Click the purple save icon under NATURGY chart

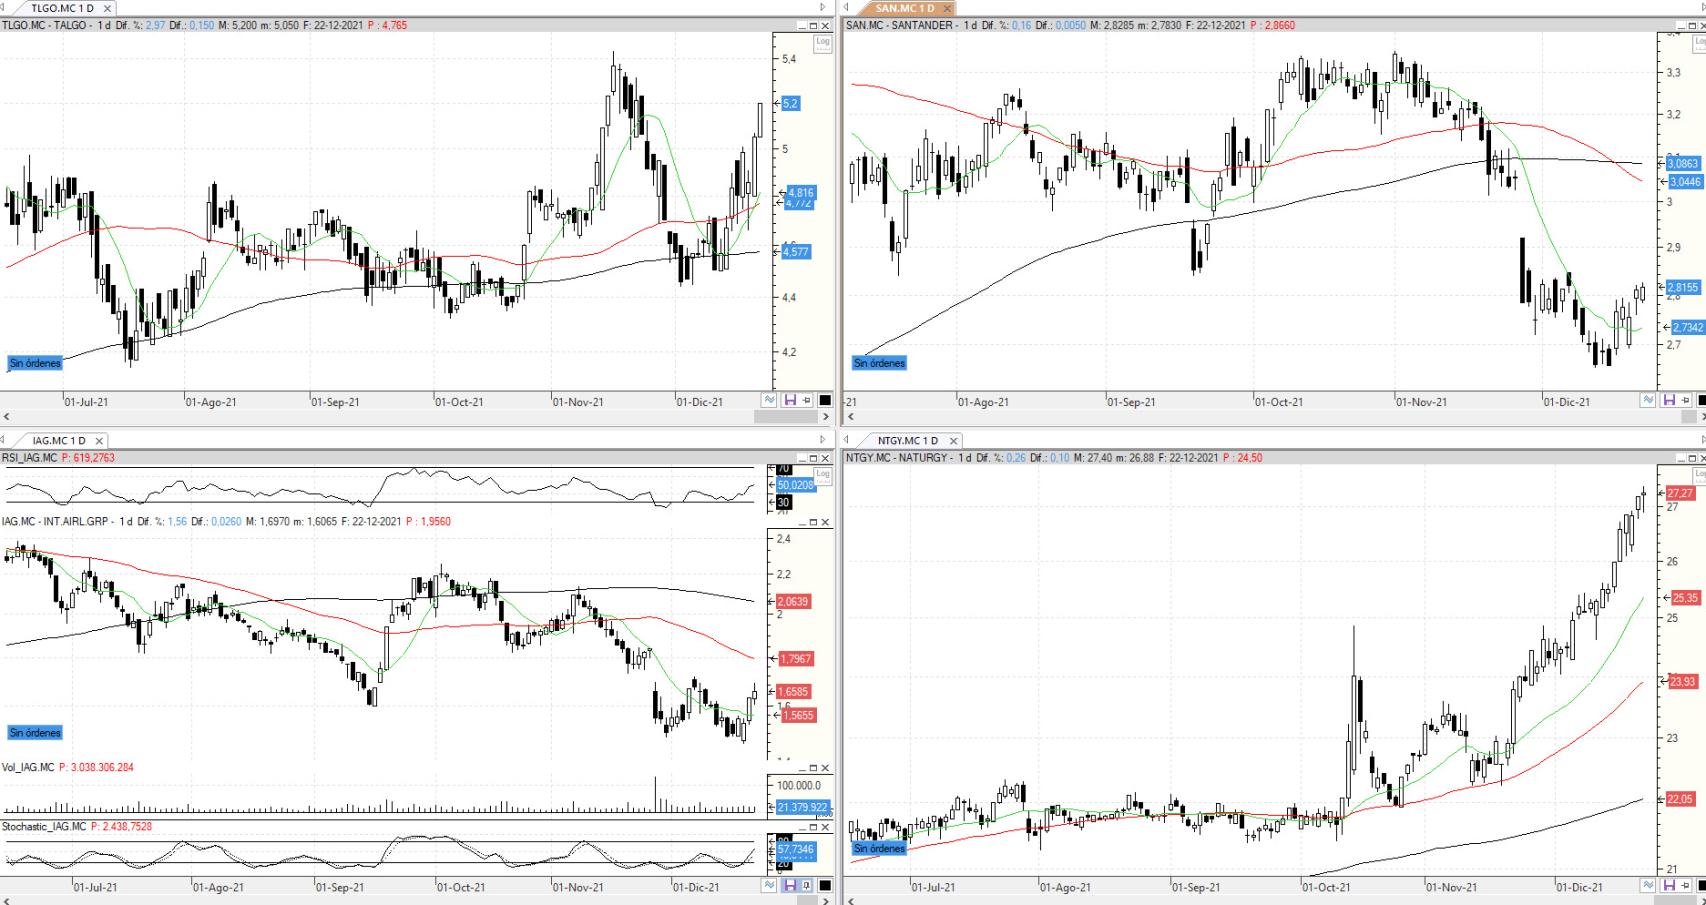1669,885
